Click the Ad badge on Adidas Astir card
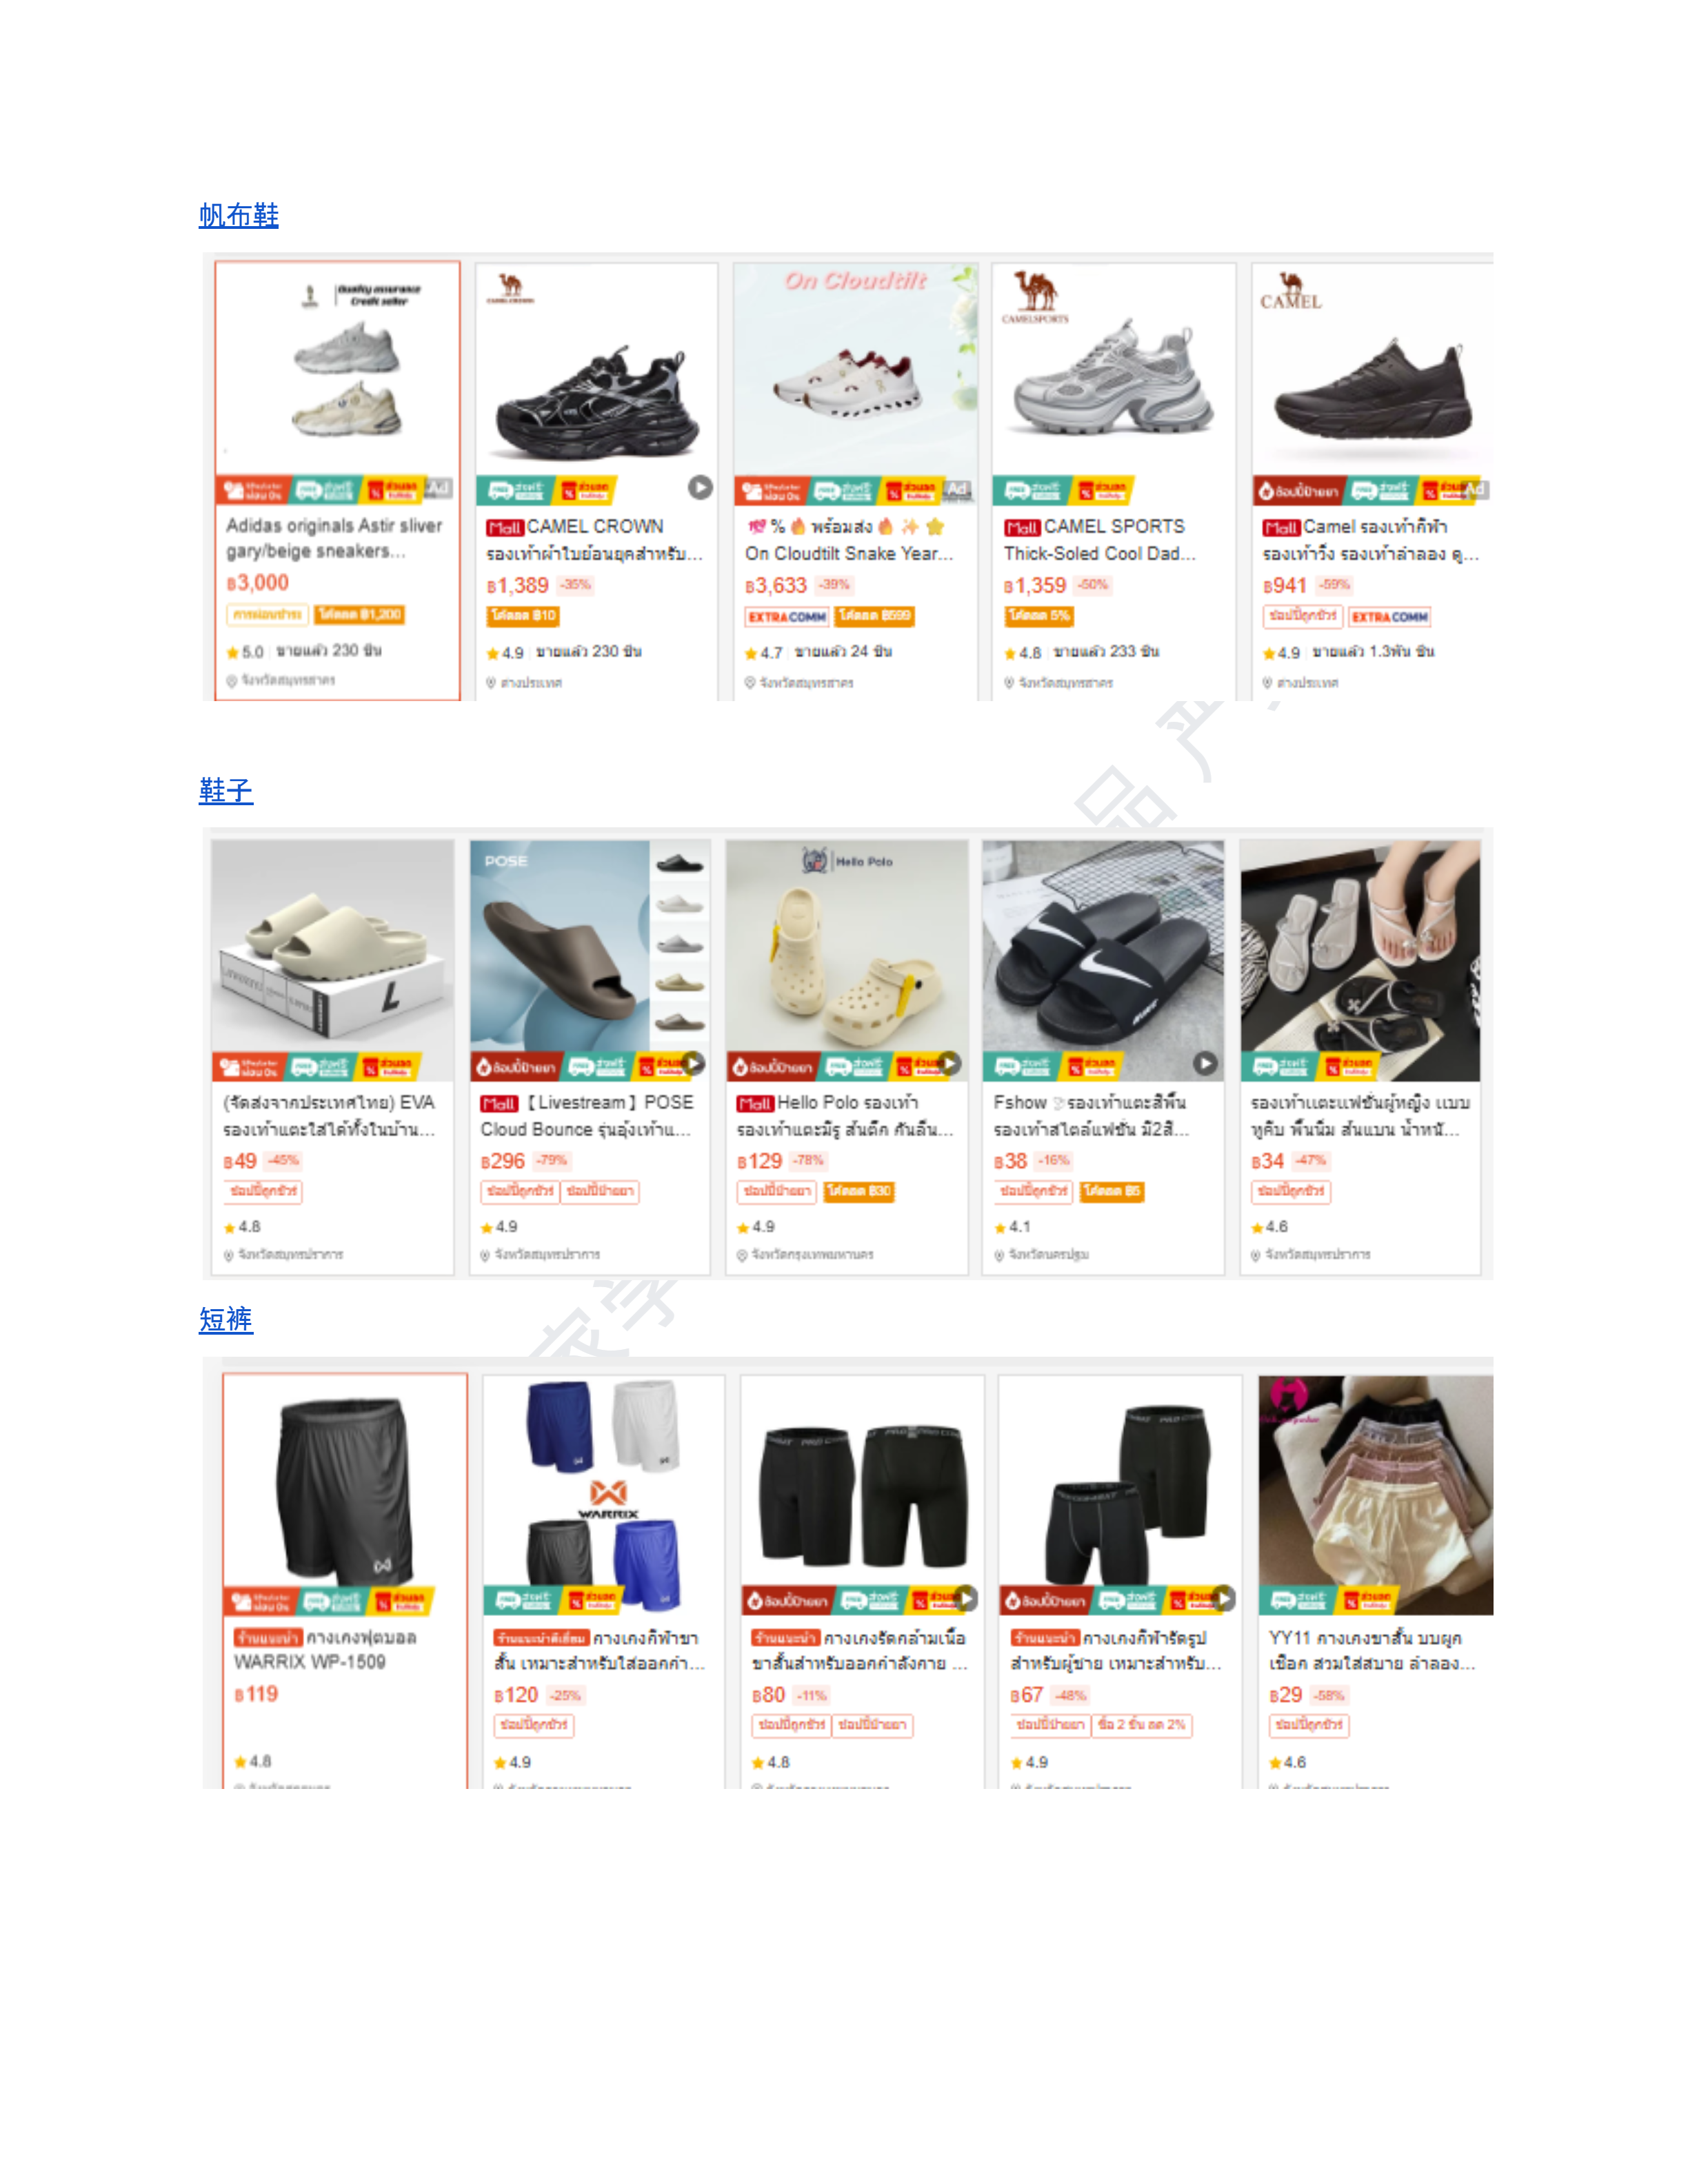Screen dimensions: 1688x2184 click(x=439, y=488)
